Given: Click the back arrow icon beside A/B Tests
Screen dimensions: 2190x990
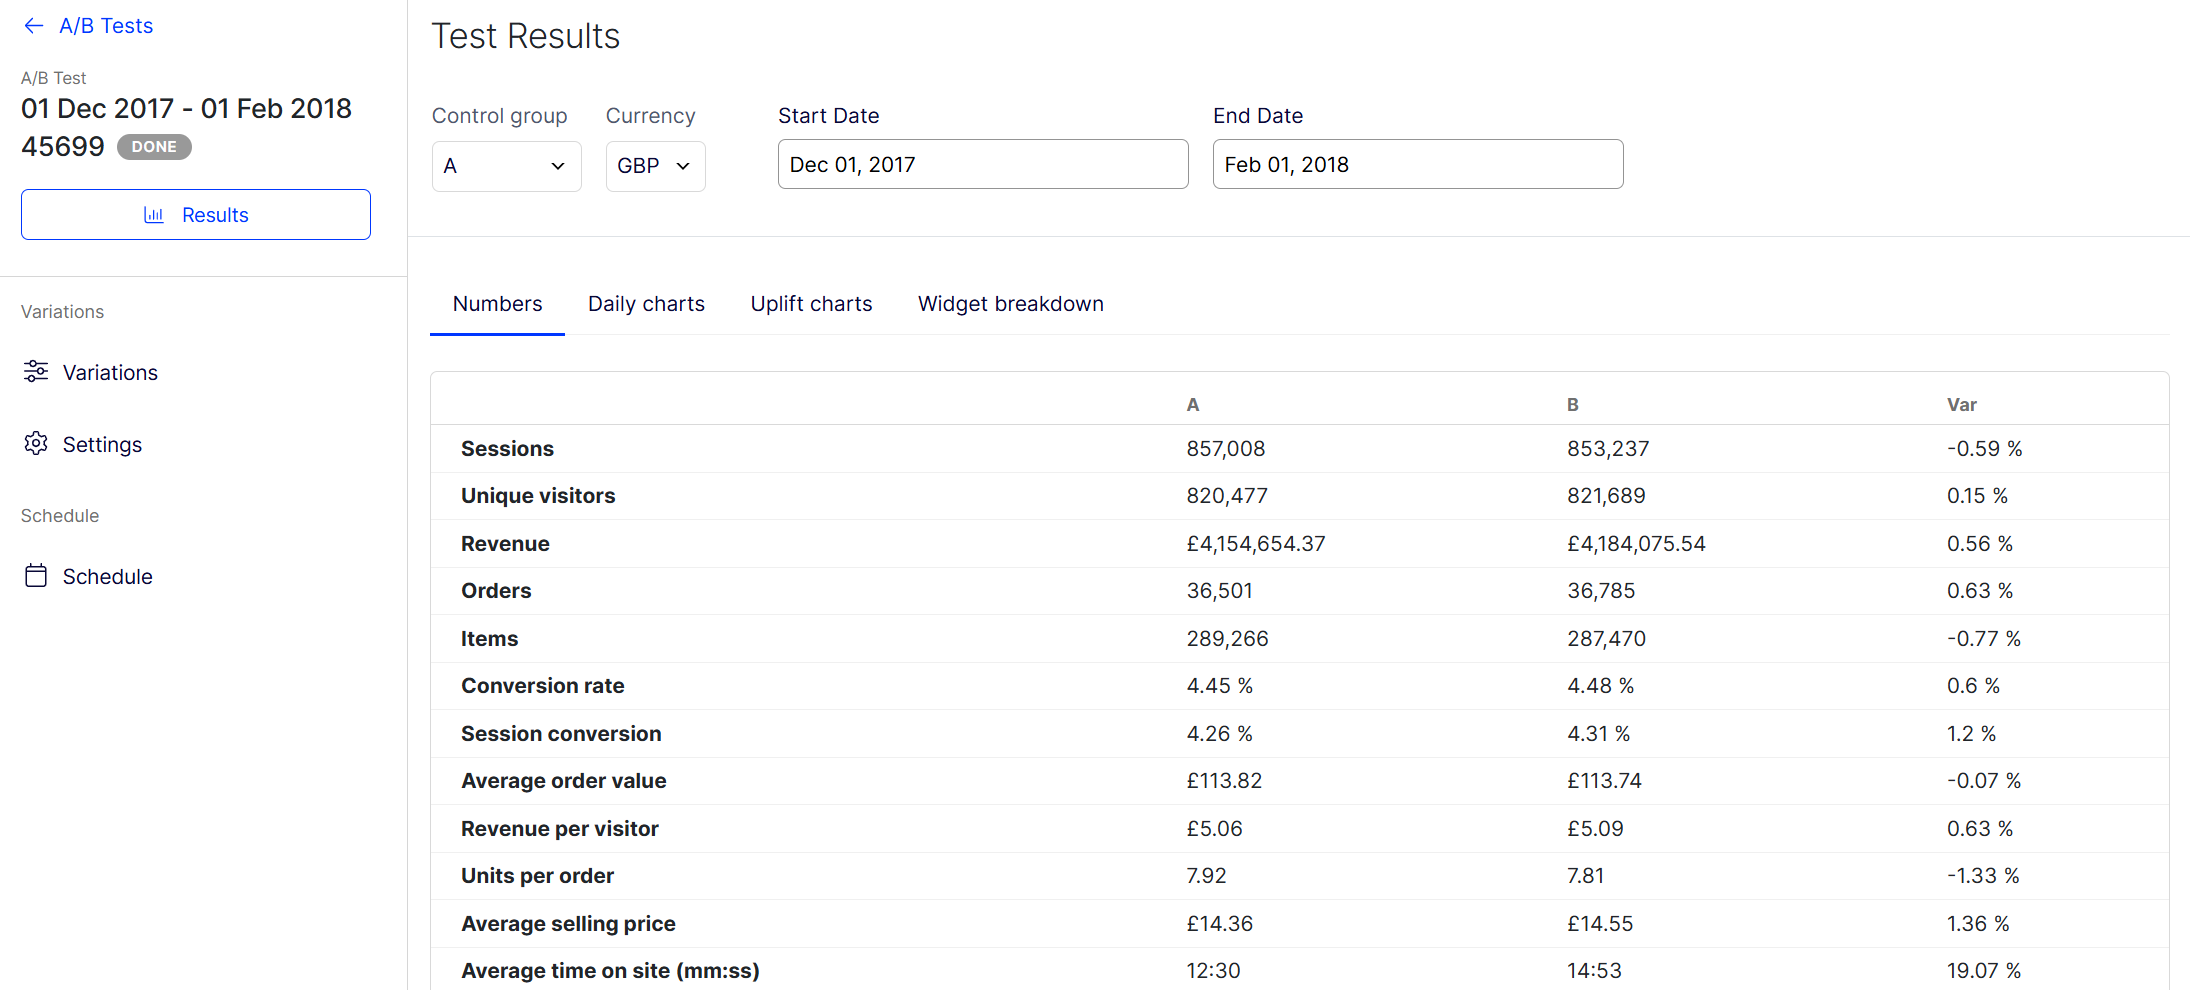Looking at the screenshot, I should [x=34, y=26].
